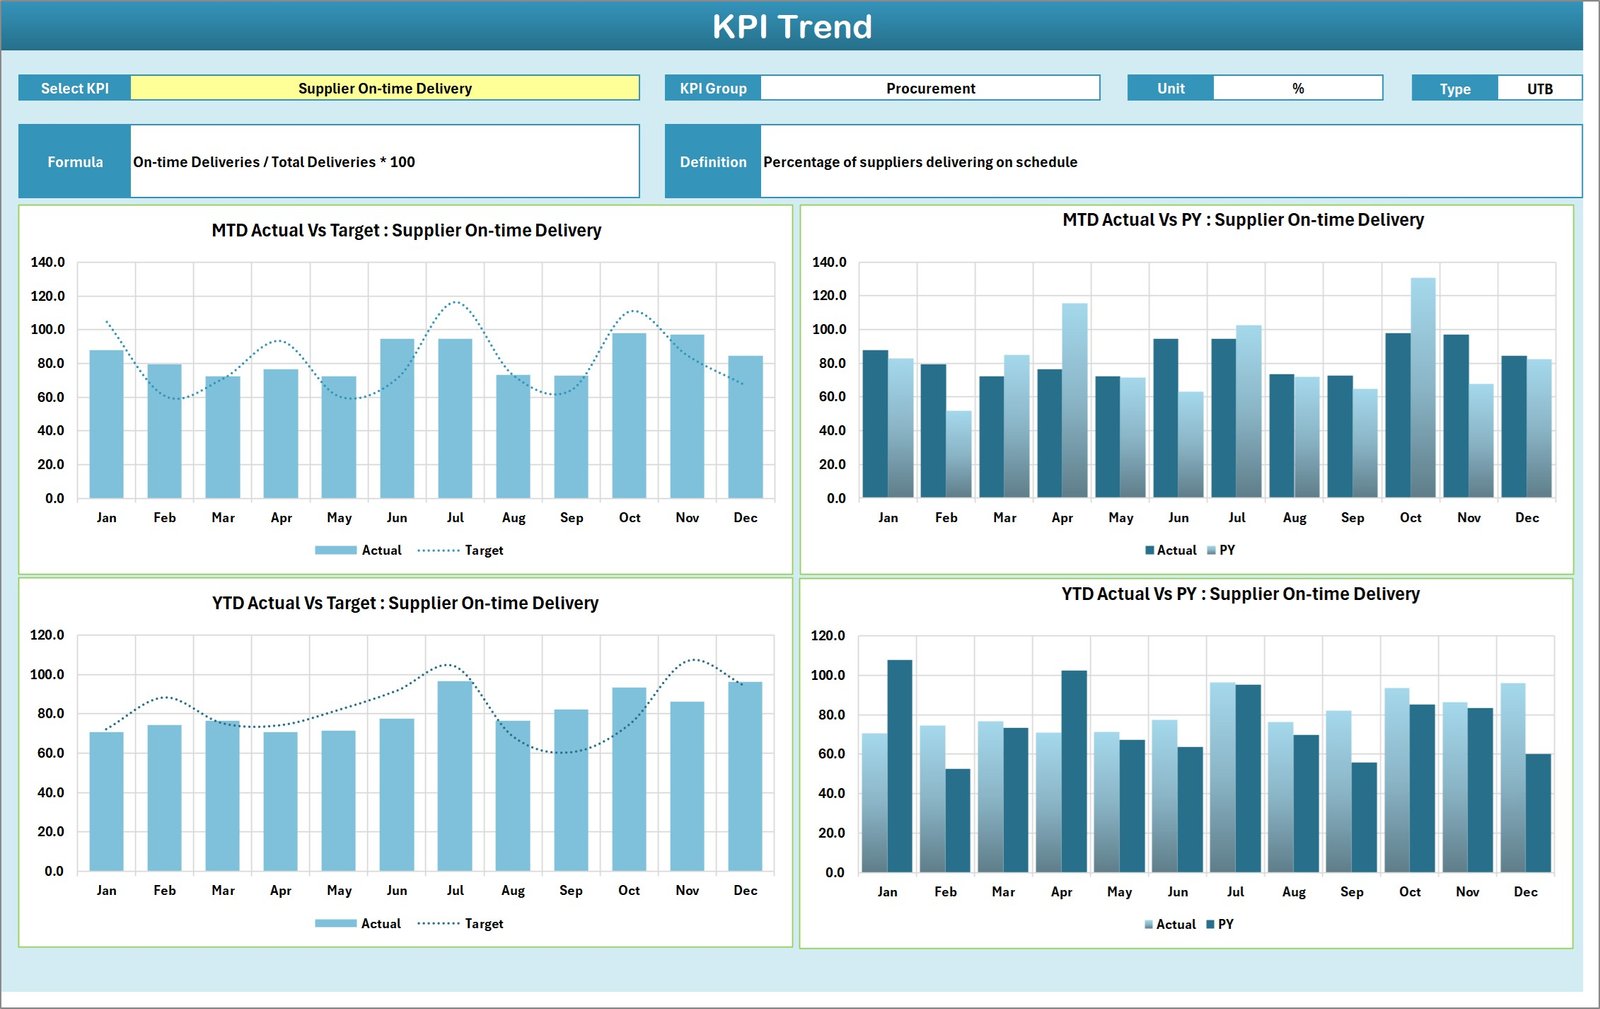Select the Target trend line in MTD chart
The width and height of the screenshot is (1600, 1009).
point(456,303)
